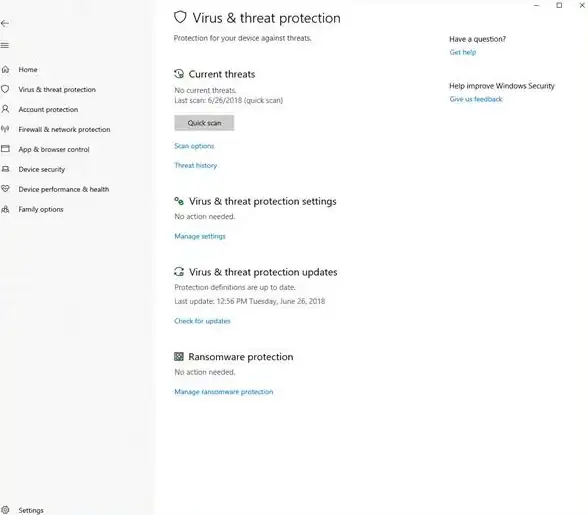This screenshot has height=515, width=588.
Task: Click the Settings gear icon
Action: pyautogui.click(x=5, y=510)
